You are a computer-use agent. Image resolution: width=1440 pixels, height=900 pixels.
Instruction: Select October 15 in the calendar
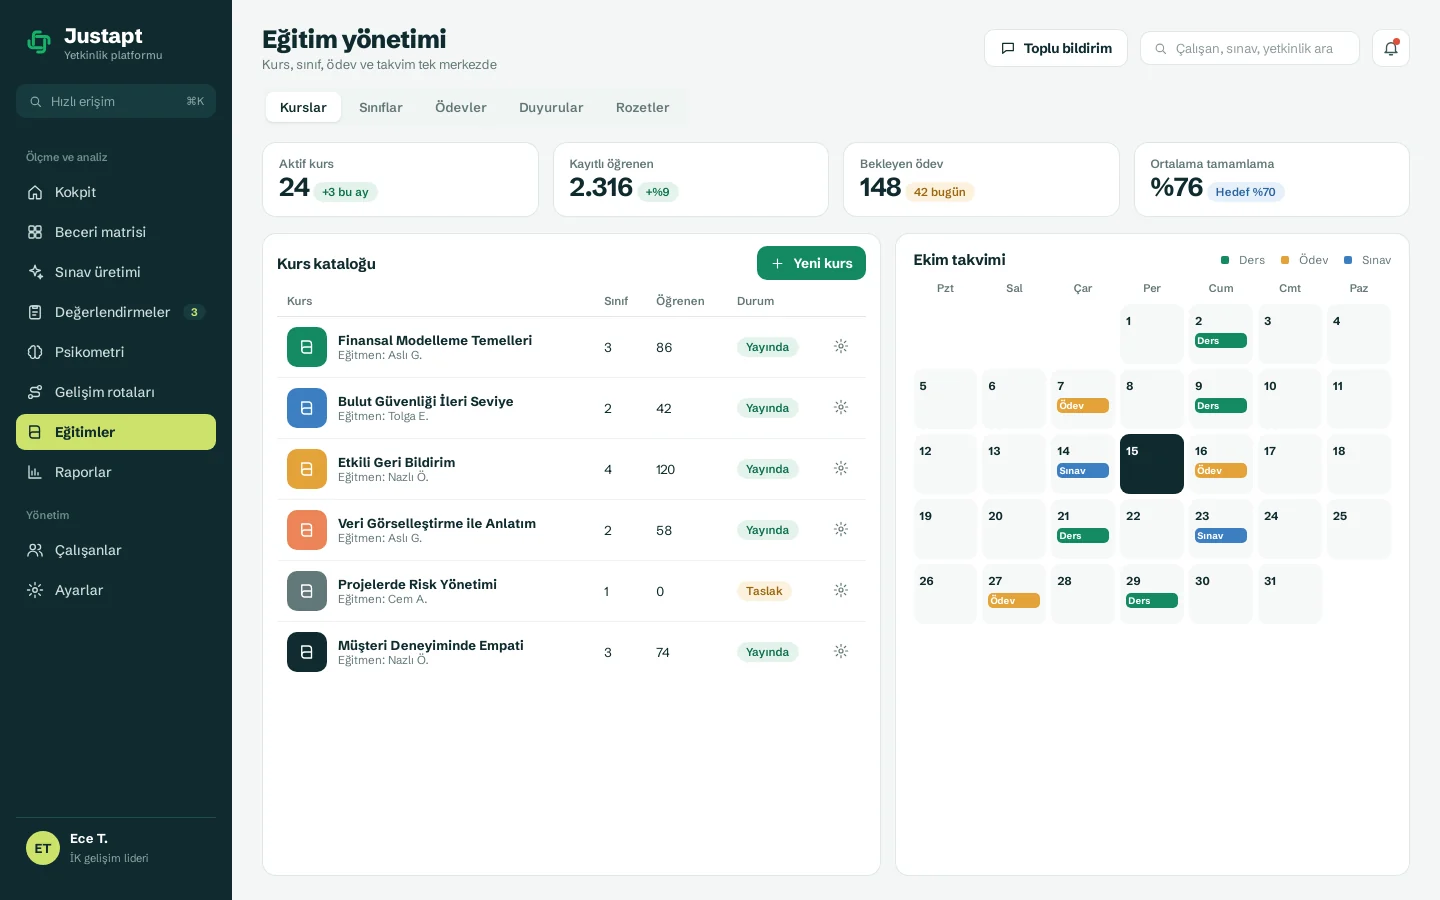1152,464
